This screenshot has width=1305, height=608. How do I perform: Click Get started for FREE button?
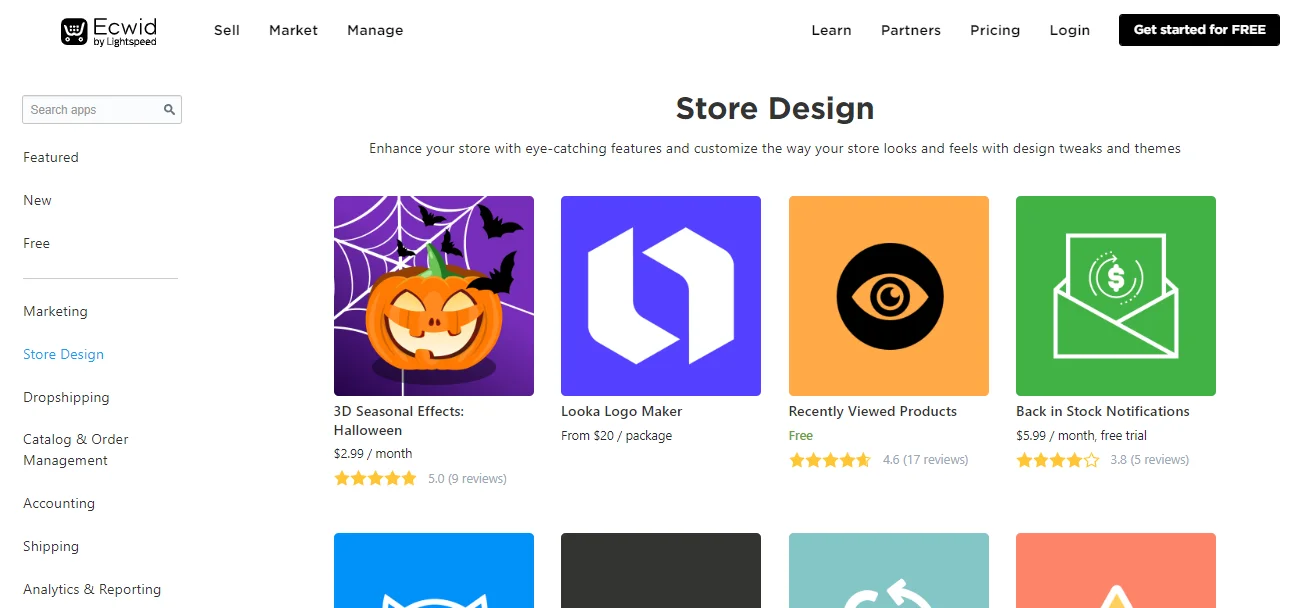pyautogui.click(x=1199, y=30)
